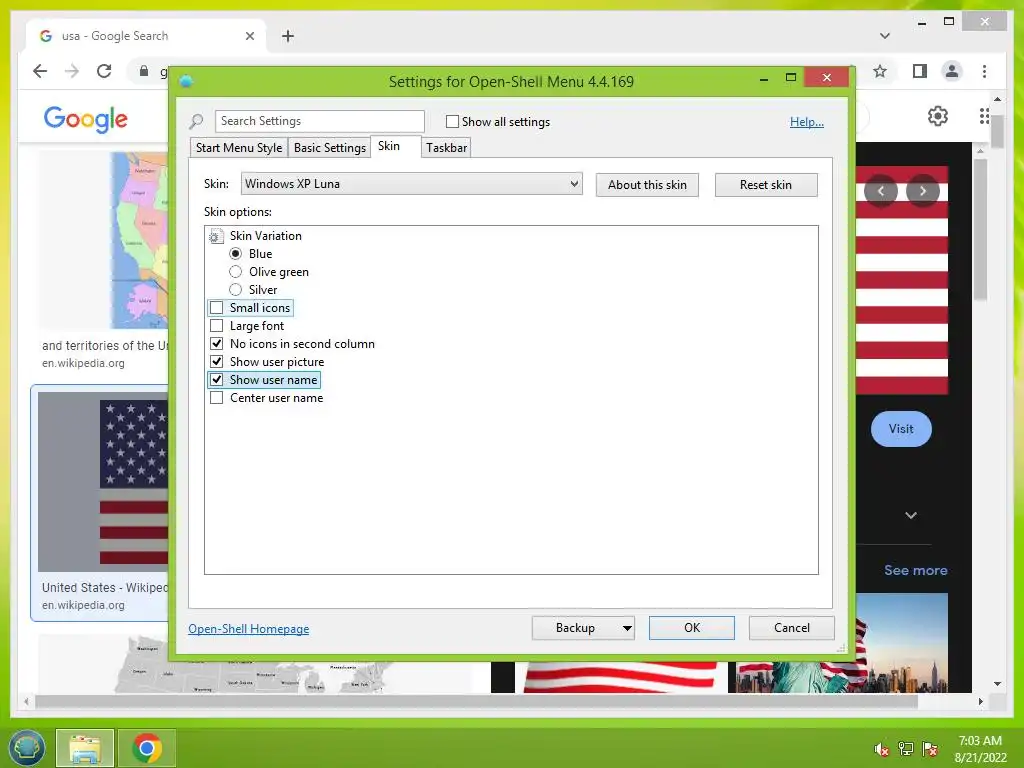Confirm settings with OK
Image resolution: width=1024 pixels, height=768 pixels.
[x=692, y=628]
